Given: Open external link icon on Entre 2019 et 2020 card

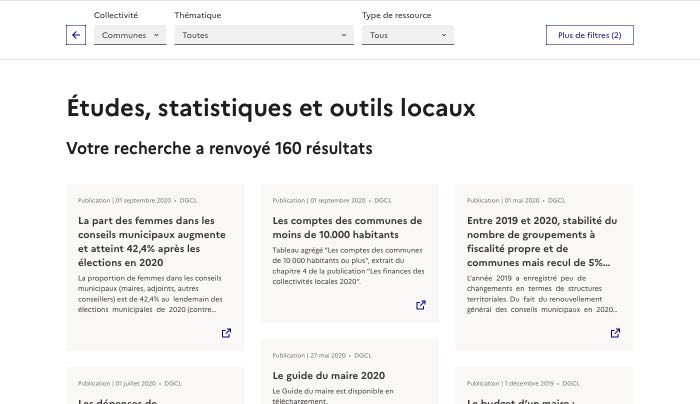Looking at the screenshot, I should coord(615,333).
